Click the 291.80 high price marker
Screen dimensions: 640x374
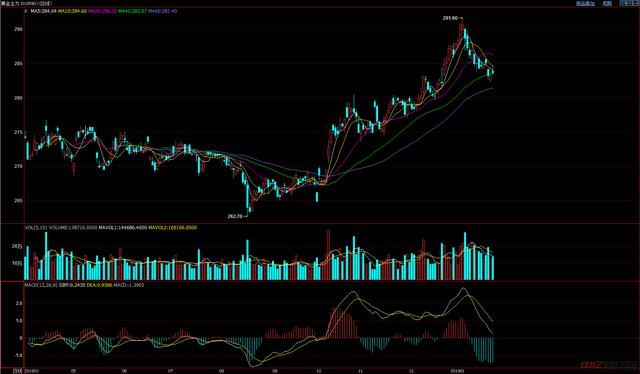click(x=450, y=18)
